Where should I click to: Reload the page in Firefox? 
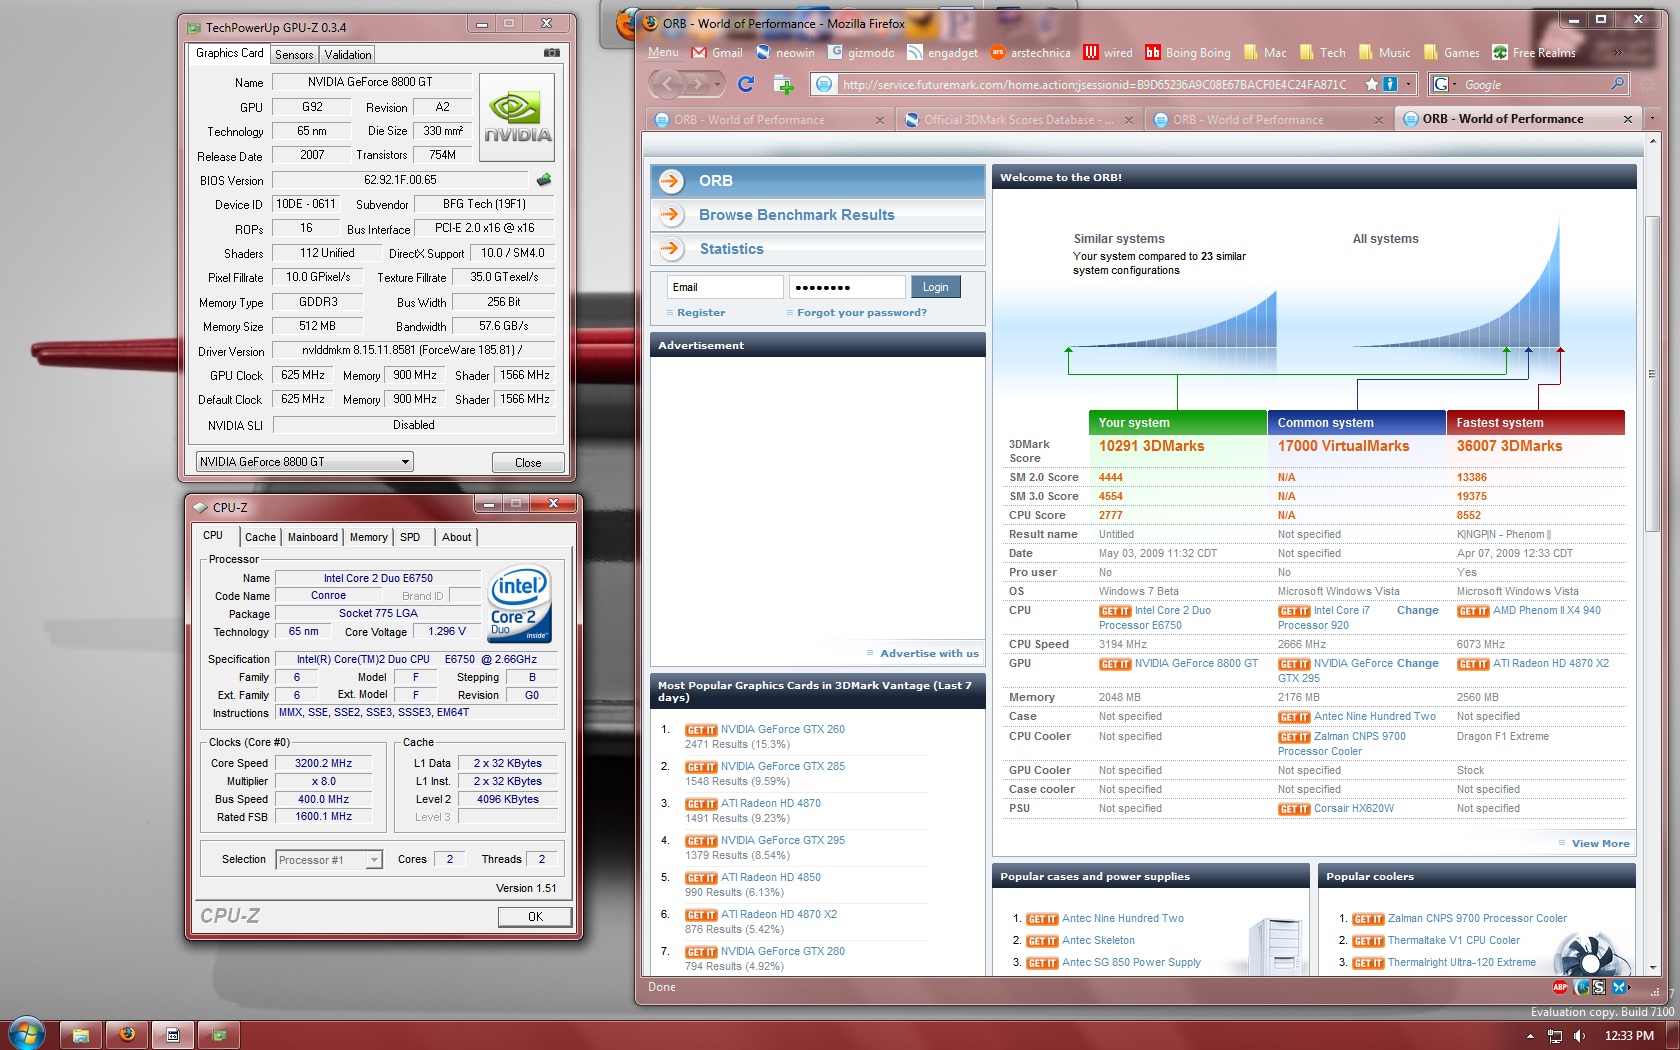746,85
